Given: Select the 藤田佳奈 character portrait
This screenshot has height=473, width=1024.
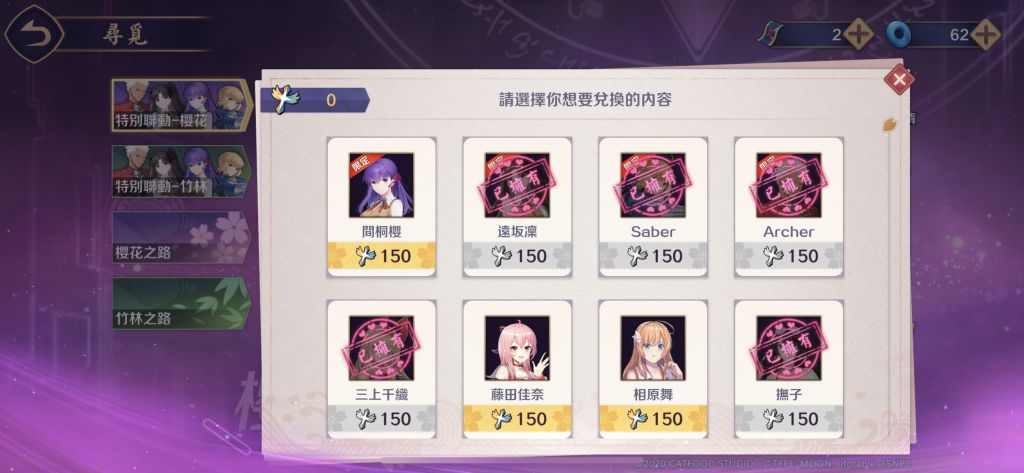Looking at the screenshot, I should (x=517, y=348).
